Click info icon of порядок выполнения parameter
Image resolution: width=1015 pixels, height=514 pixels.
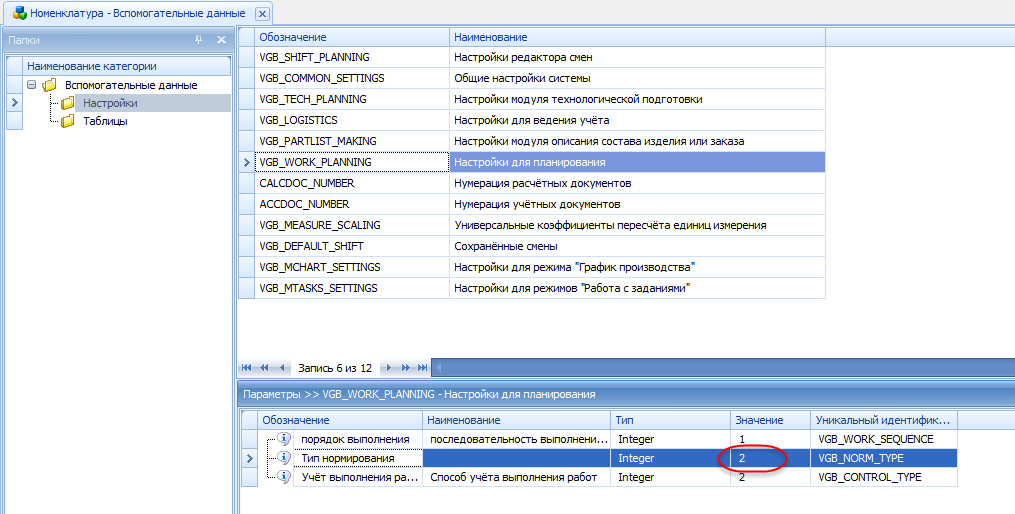(x=284, y=439)
